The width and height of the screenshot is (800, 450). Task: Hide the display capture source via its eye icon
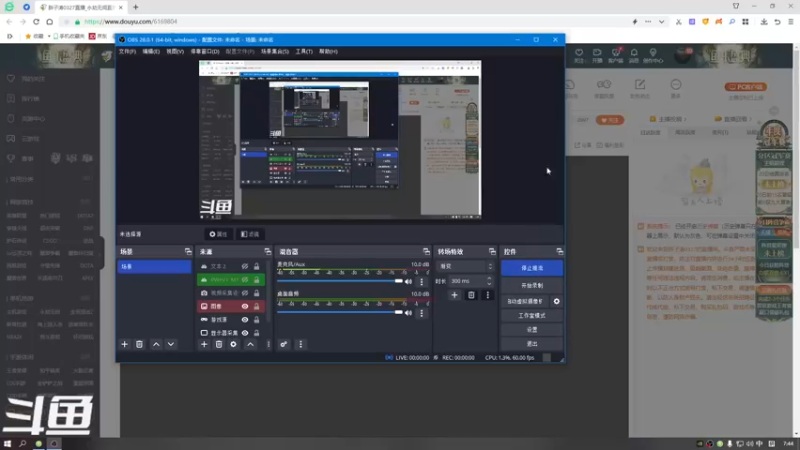point(245,333)
